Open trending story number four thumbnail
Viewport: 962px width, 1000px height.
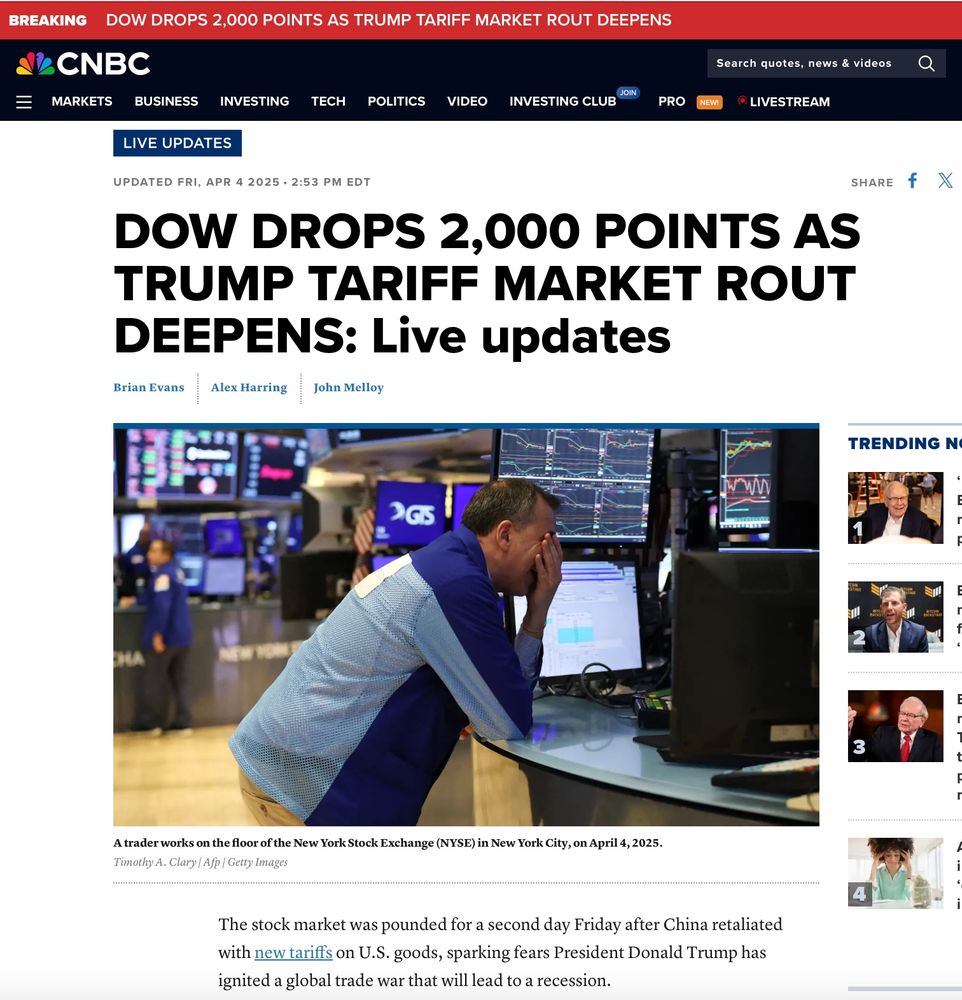click(895, 873)
